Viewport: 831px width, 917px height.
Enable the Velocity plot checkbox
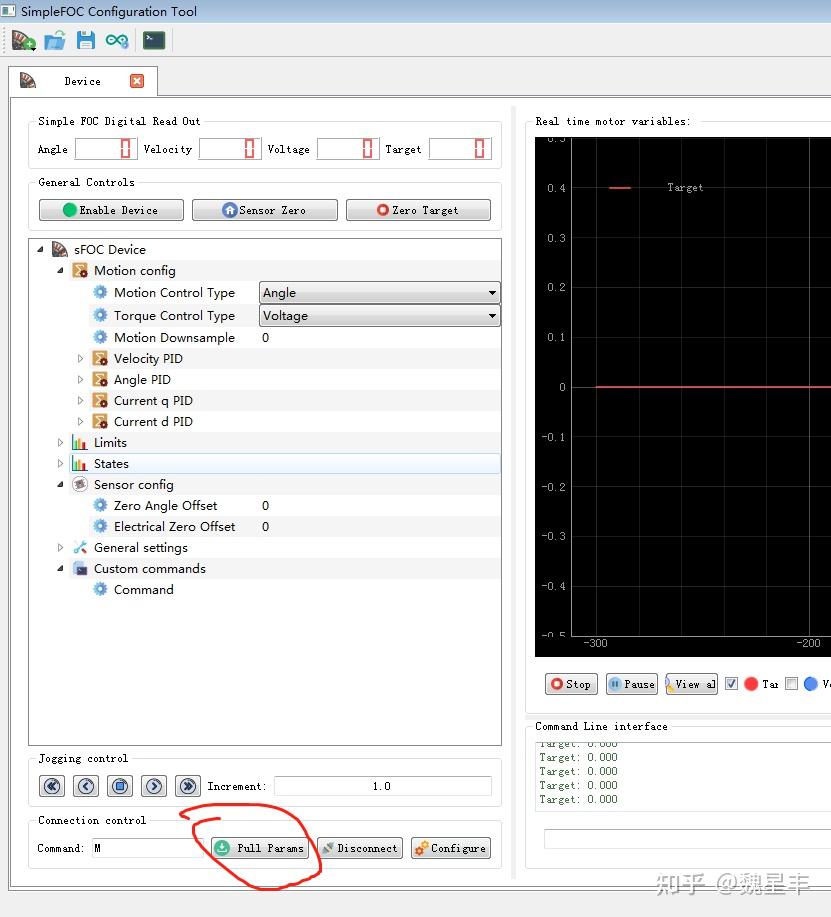click(792, 684)
